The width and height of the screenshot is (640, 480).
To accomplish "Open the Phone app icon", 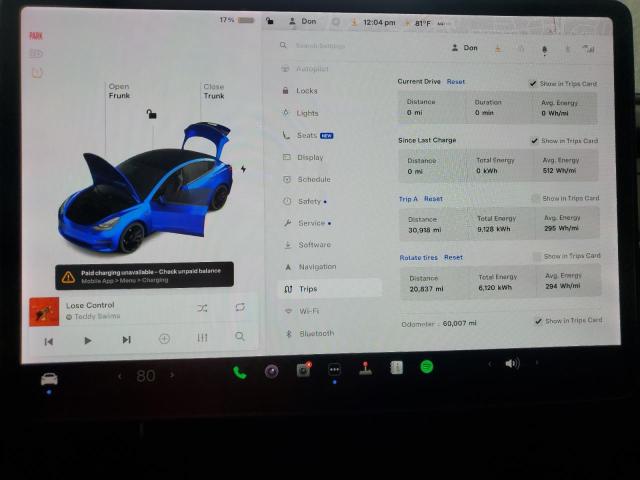I will (x=240, y=372).
